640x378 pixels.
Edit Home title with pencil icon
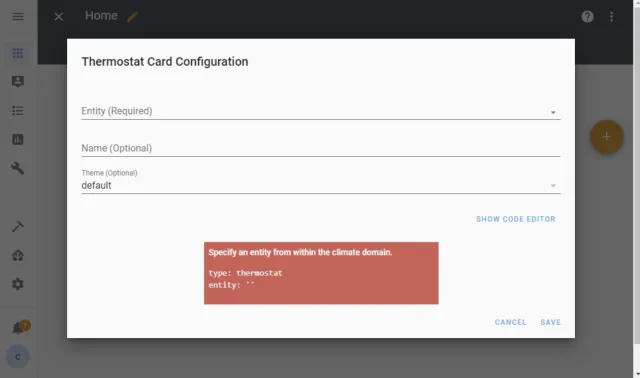[132, 17]
